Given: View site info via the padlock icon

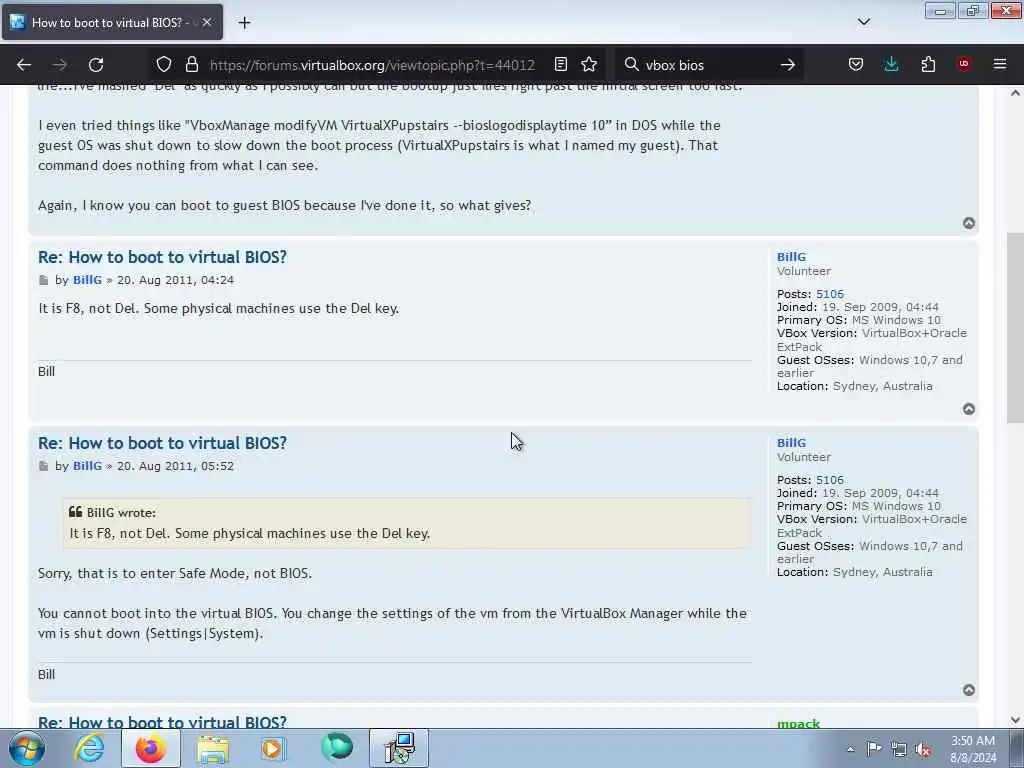Looking at the screenshot, I should click(x=191, y=64).
